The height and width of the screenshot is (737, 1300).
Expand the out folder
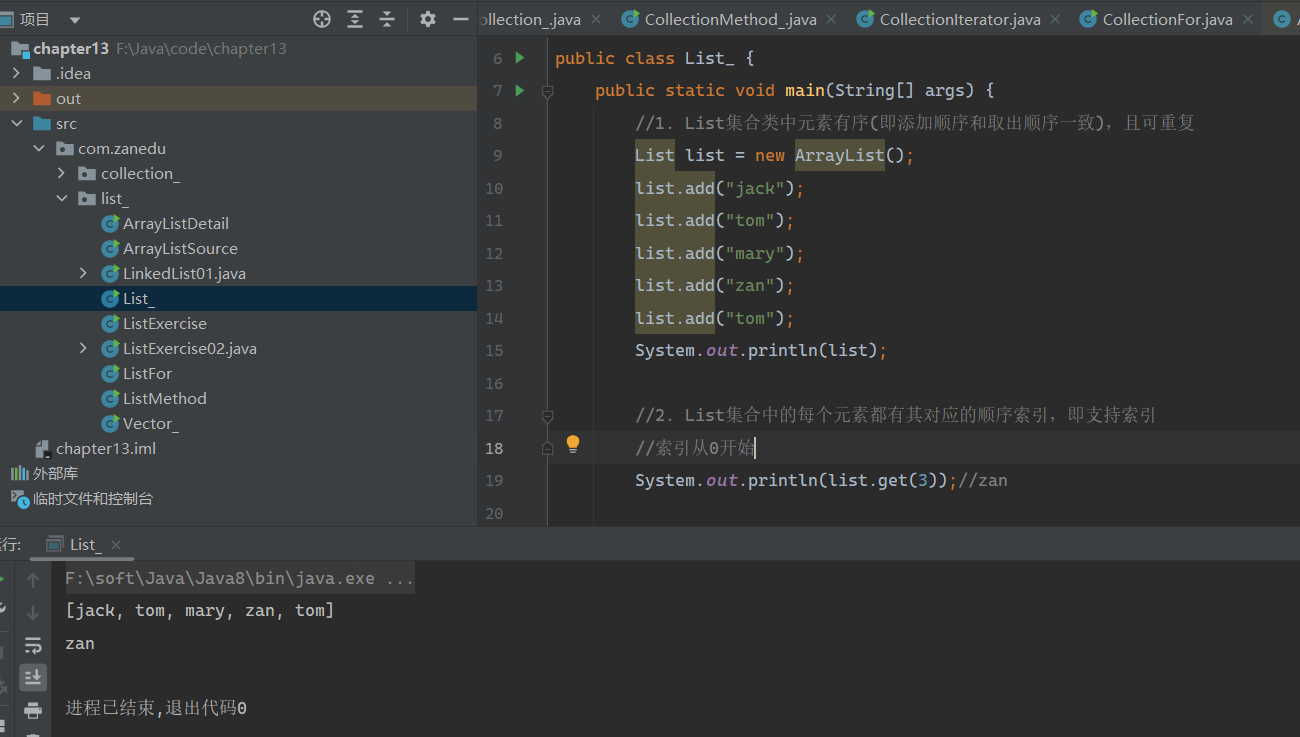[16, 98]
